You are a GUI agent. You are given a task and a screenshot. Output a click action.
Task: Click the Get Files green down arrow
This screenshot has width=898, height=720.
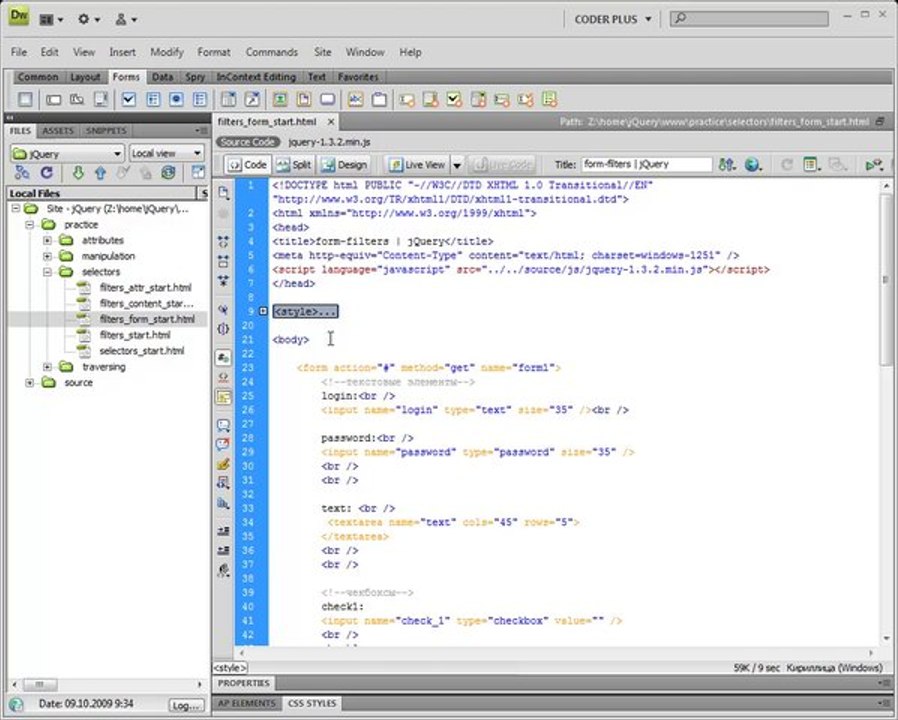click(x=78, y=172)
